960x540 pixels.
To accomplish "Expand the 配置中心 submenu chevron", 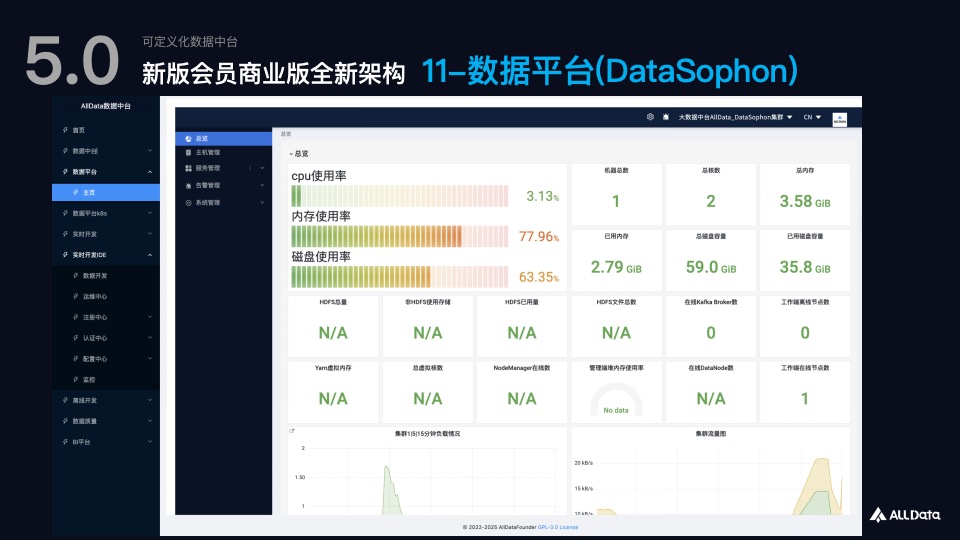I will coord(150,359).
